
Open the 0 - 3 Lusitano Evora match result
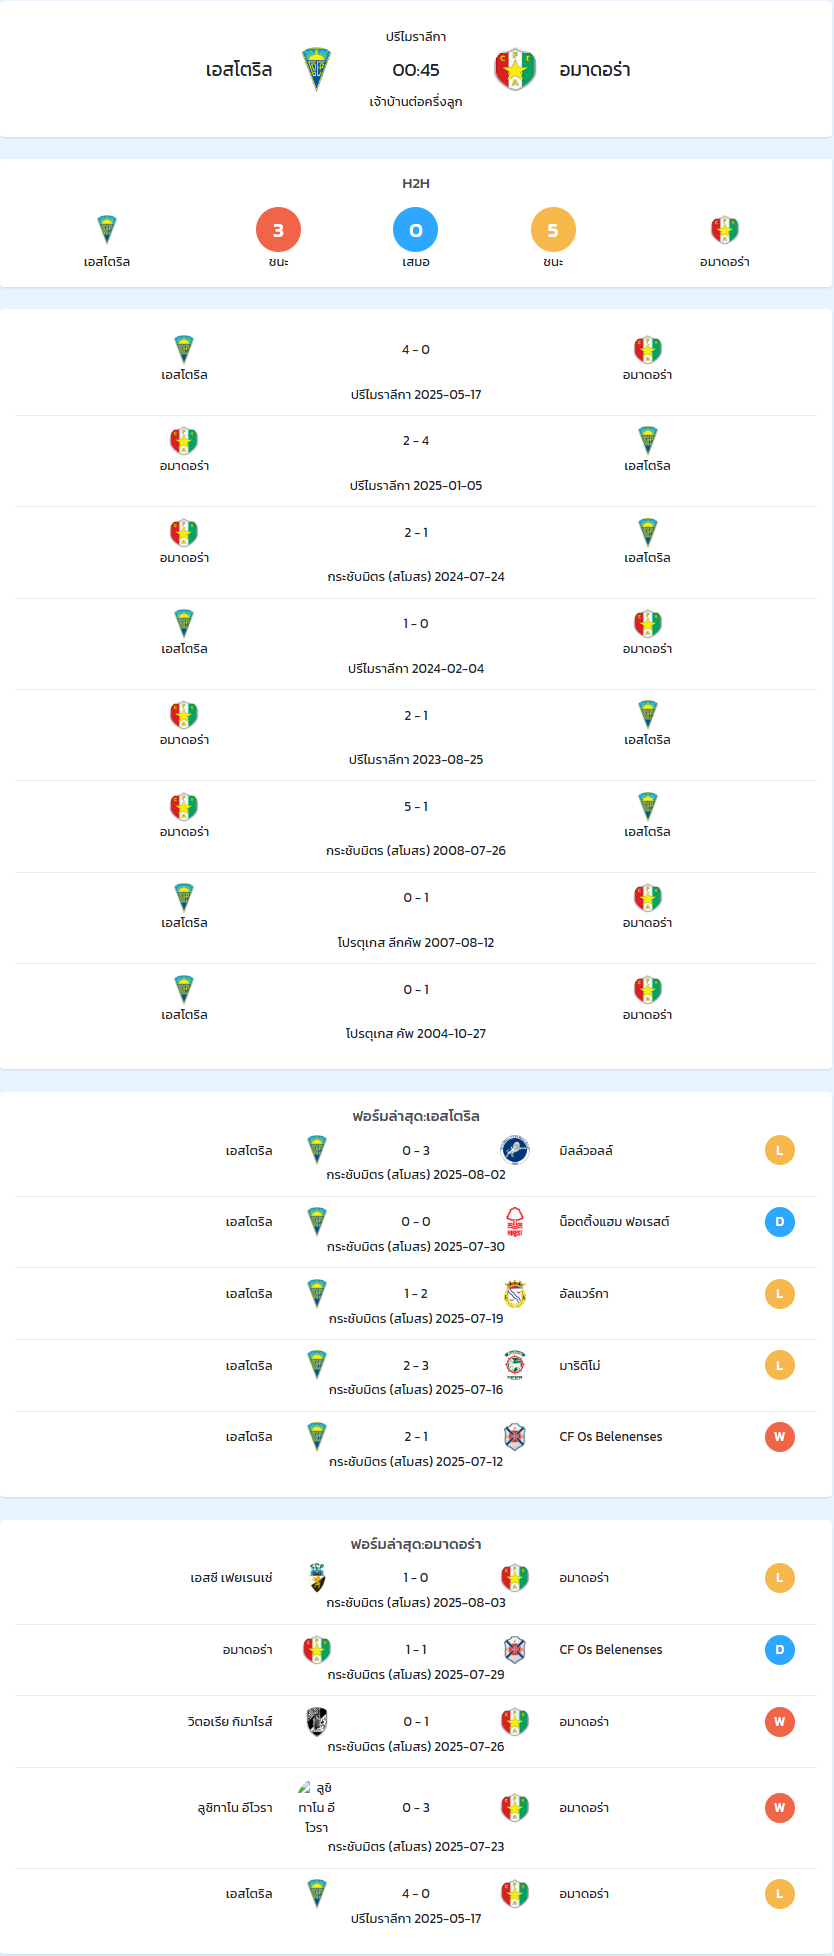pyautogui.click(x=416, y=1807)
